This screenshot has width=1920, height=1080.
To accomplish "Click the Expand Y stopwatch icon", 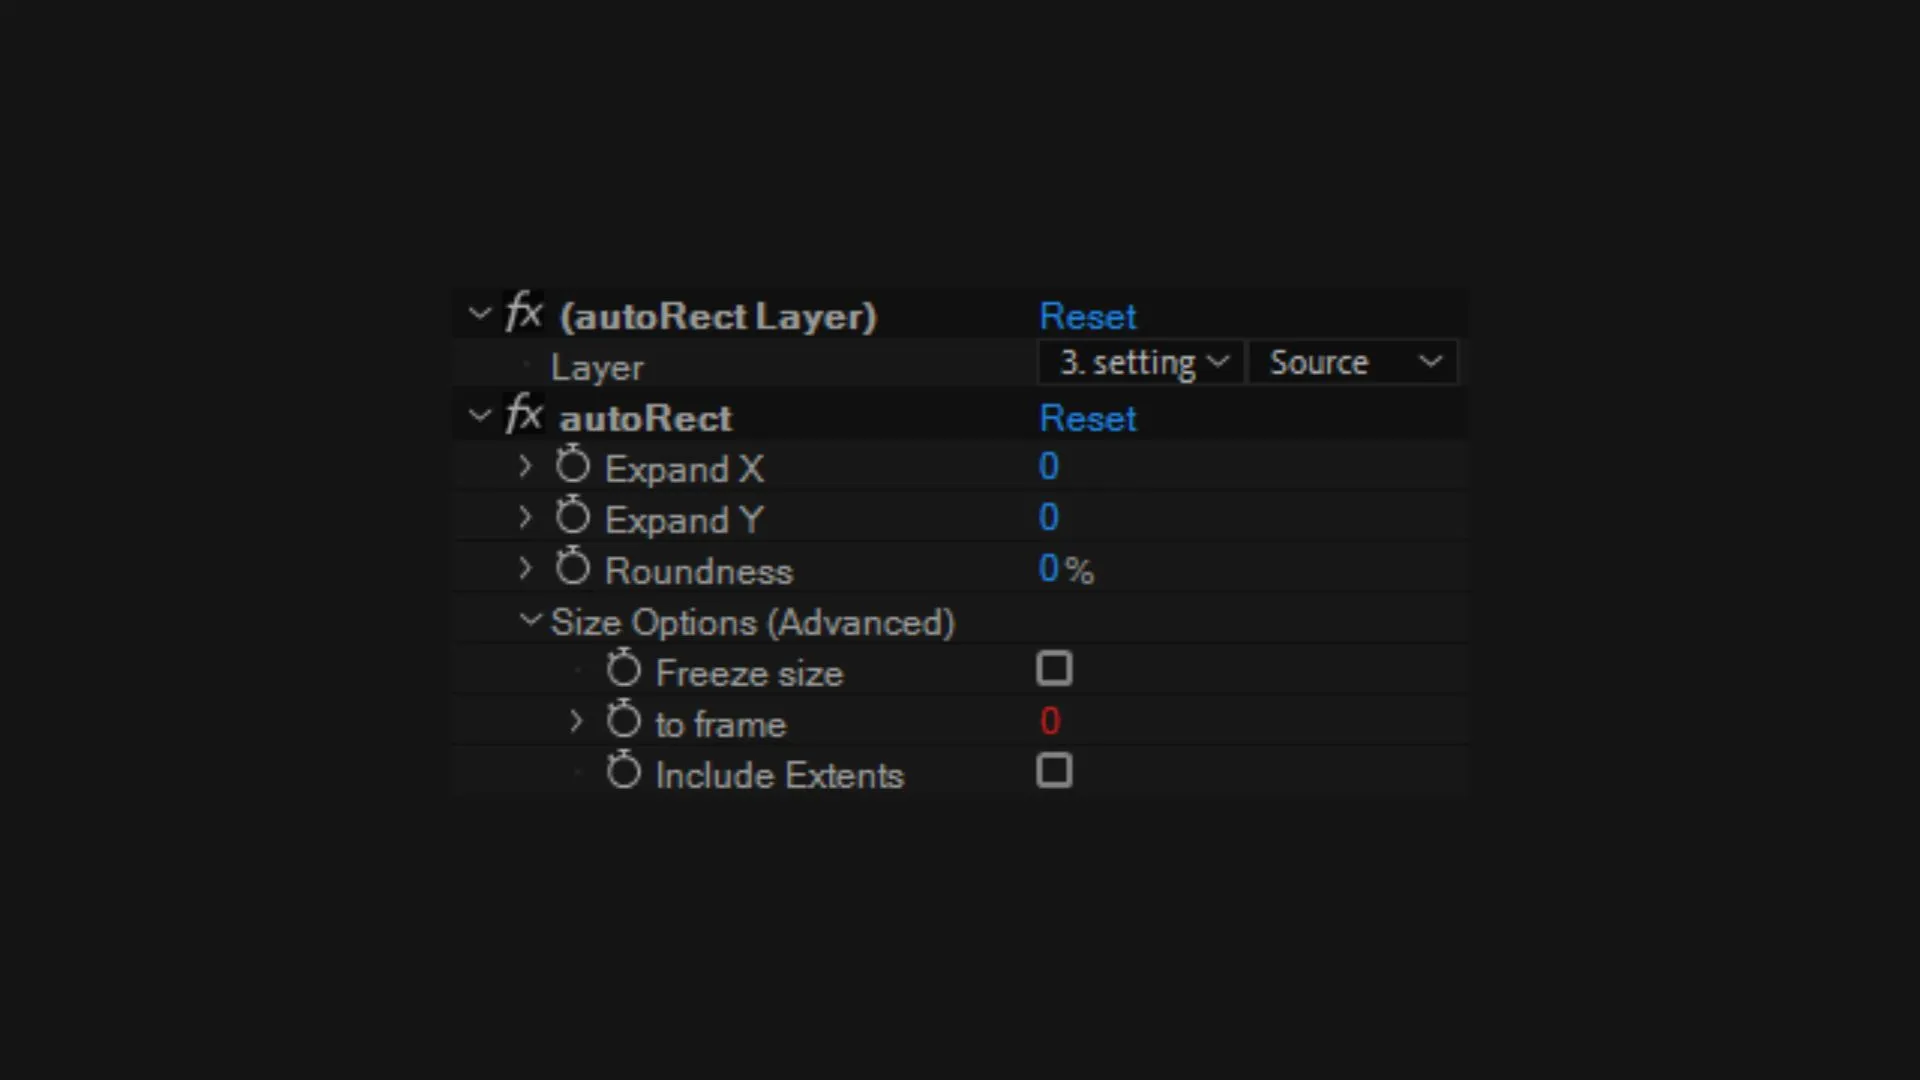I will pyautogui.click(x=573, y=517).
